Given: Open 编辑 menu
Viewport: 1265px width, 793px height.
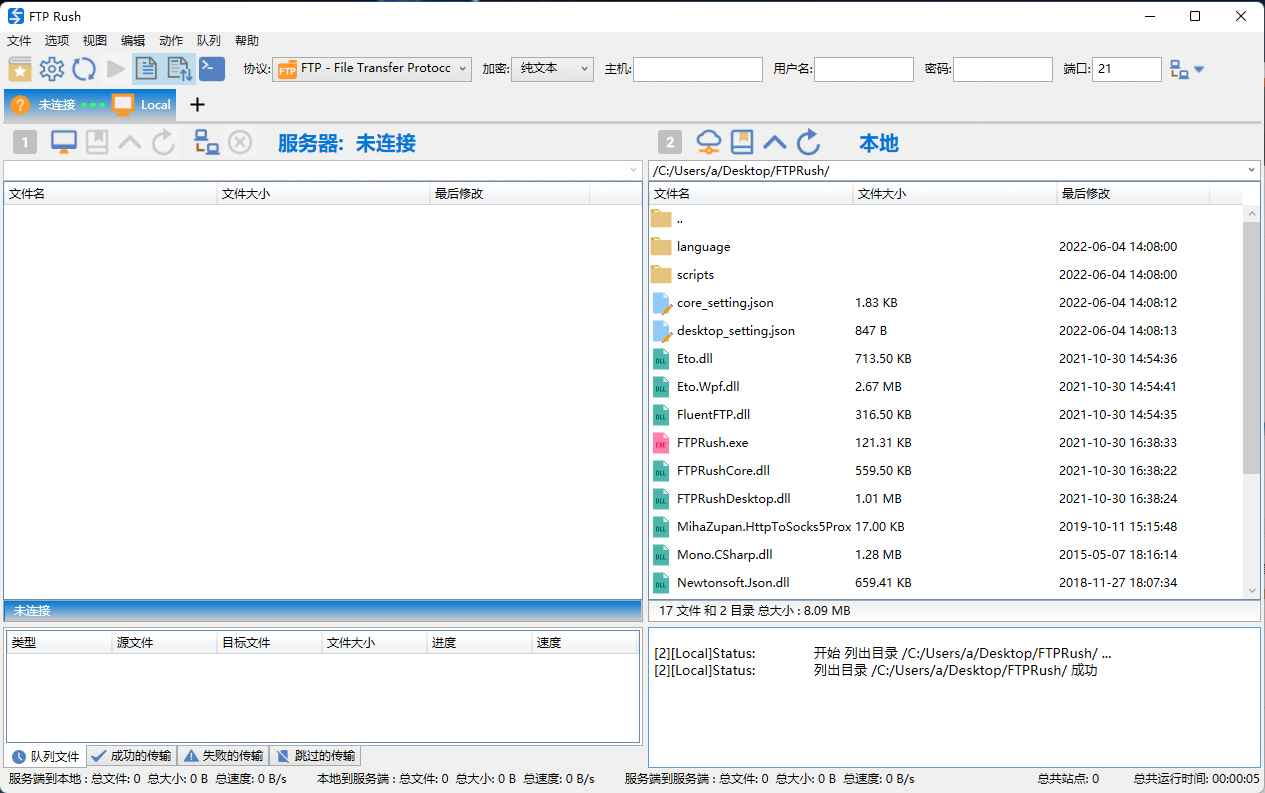Looking at the screenshot, I should point(133,41).
